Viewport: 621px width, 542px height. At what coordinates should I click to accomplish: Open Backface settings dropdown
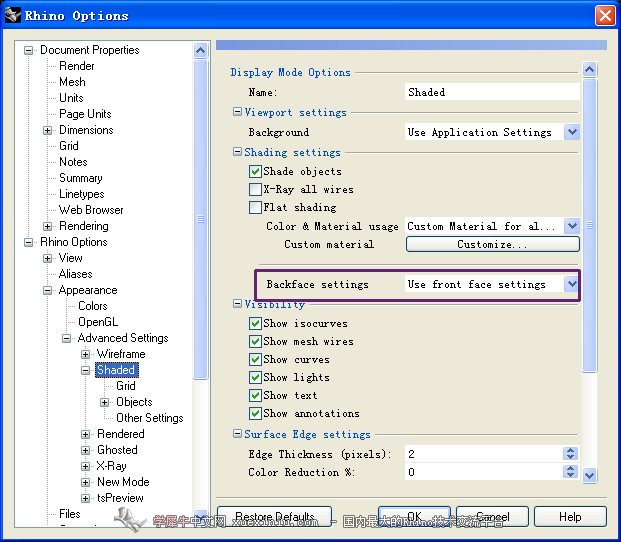[572, 284]
